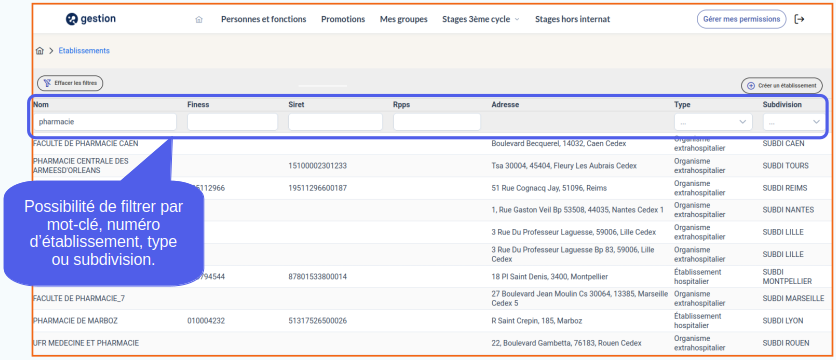
Task: Go to the Promotions menu item
Action: pos(343,19)
